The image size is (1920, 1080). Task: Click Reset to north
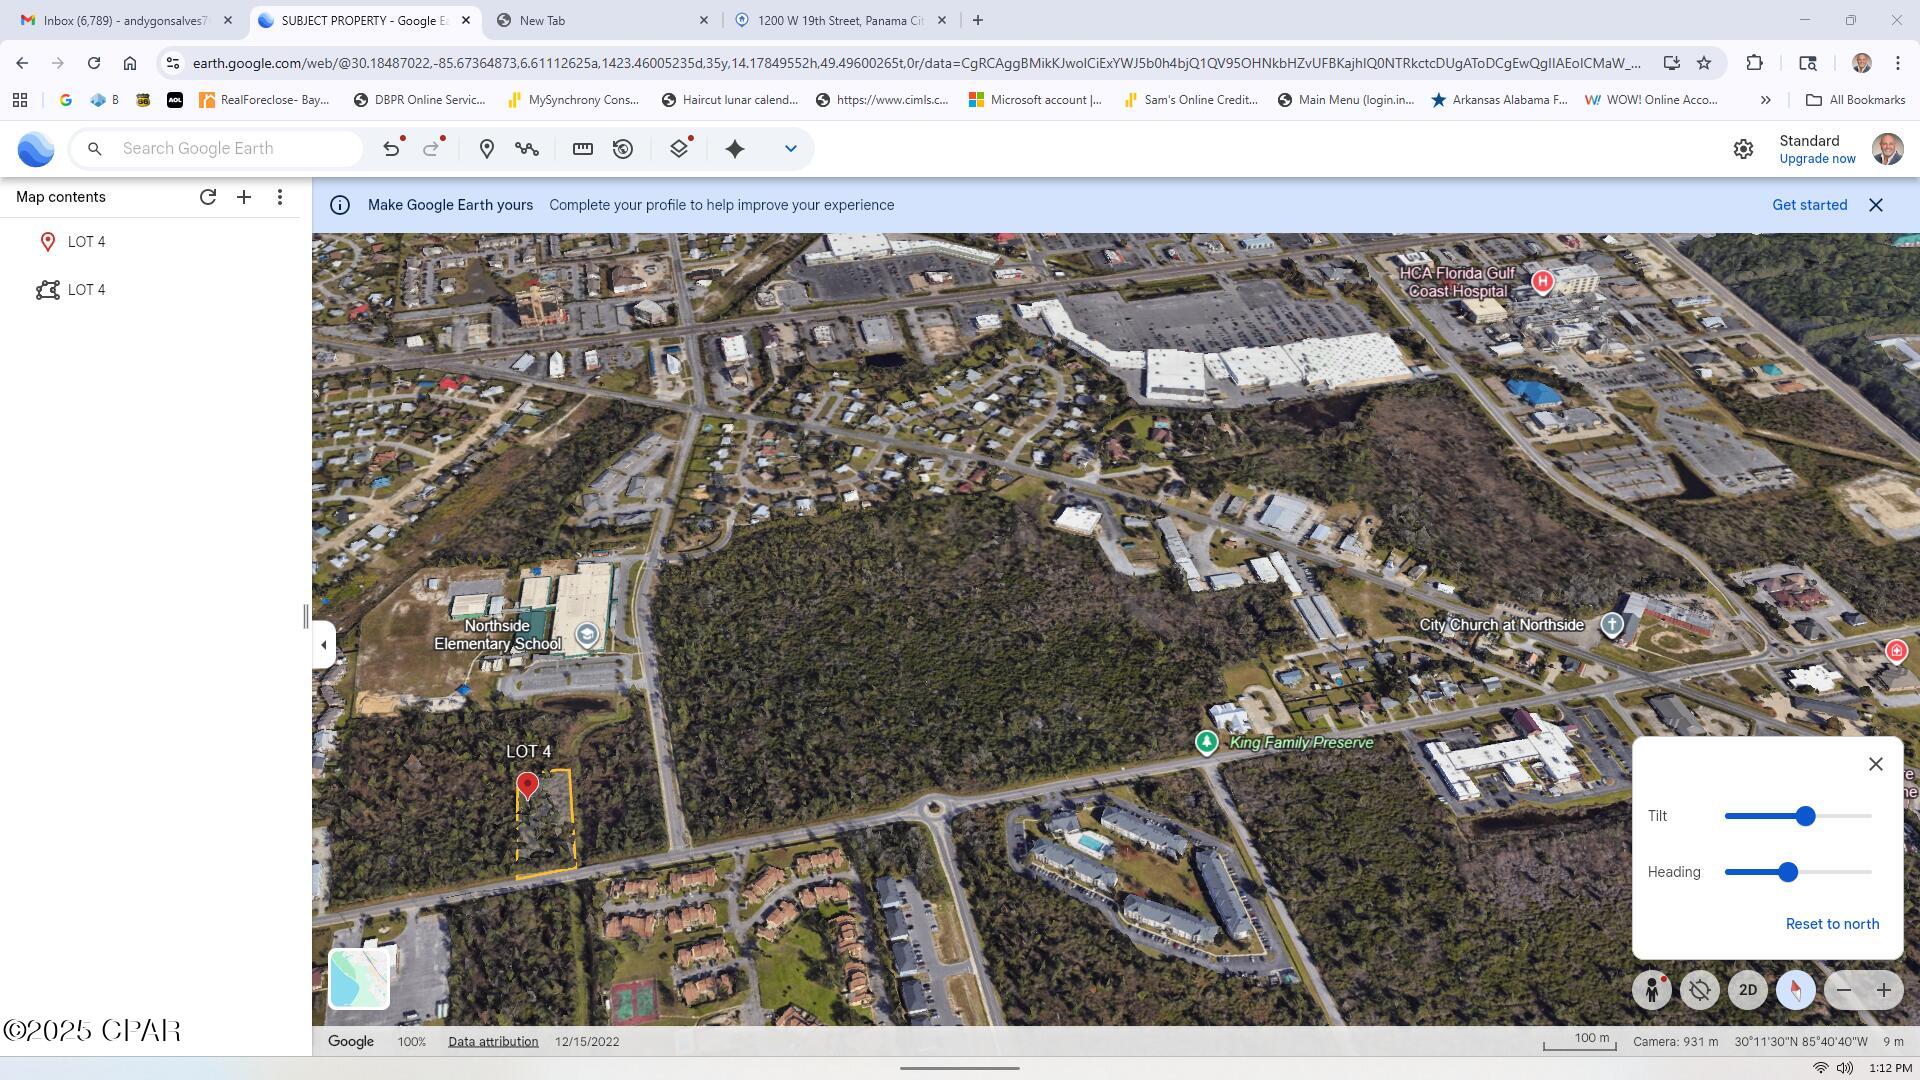[x=1832, y=924]
